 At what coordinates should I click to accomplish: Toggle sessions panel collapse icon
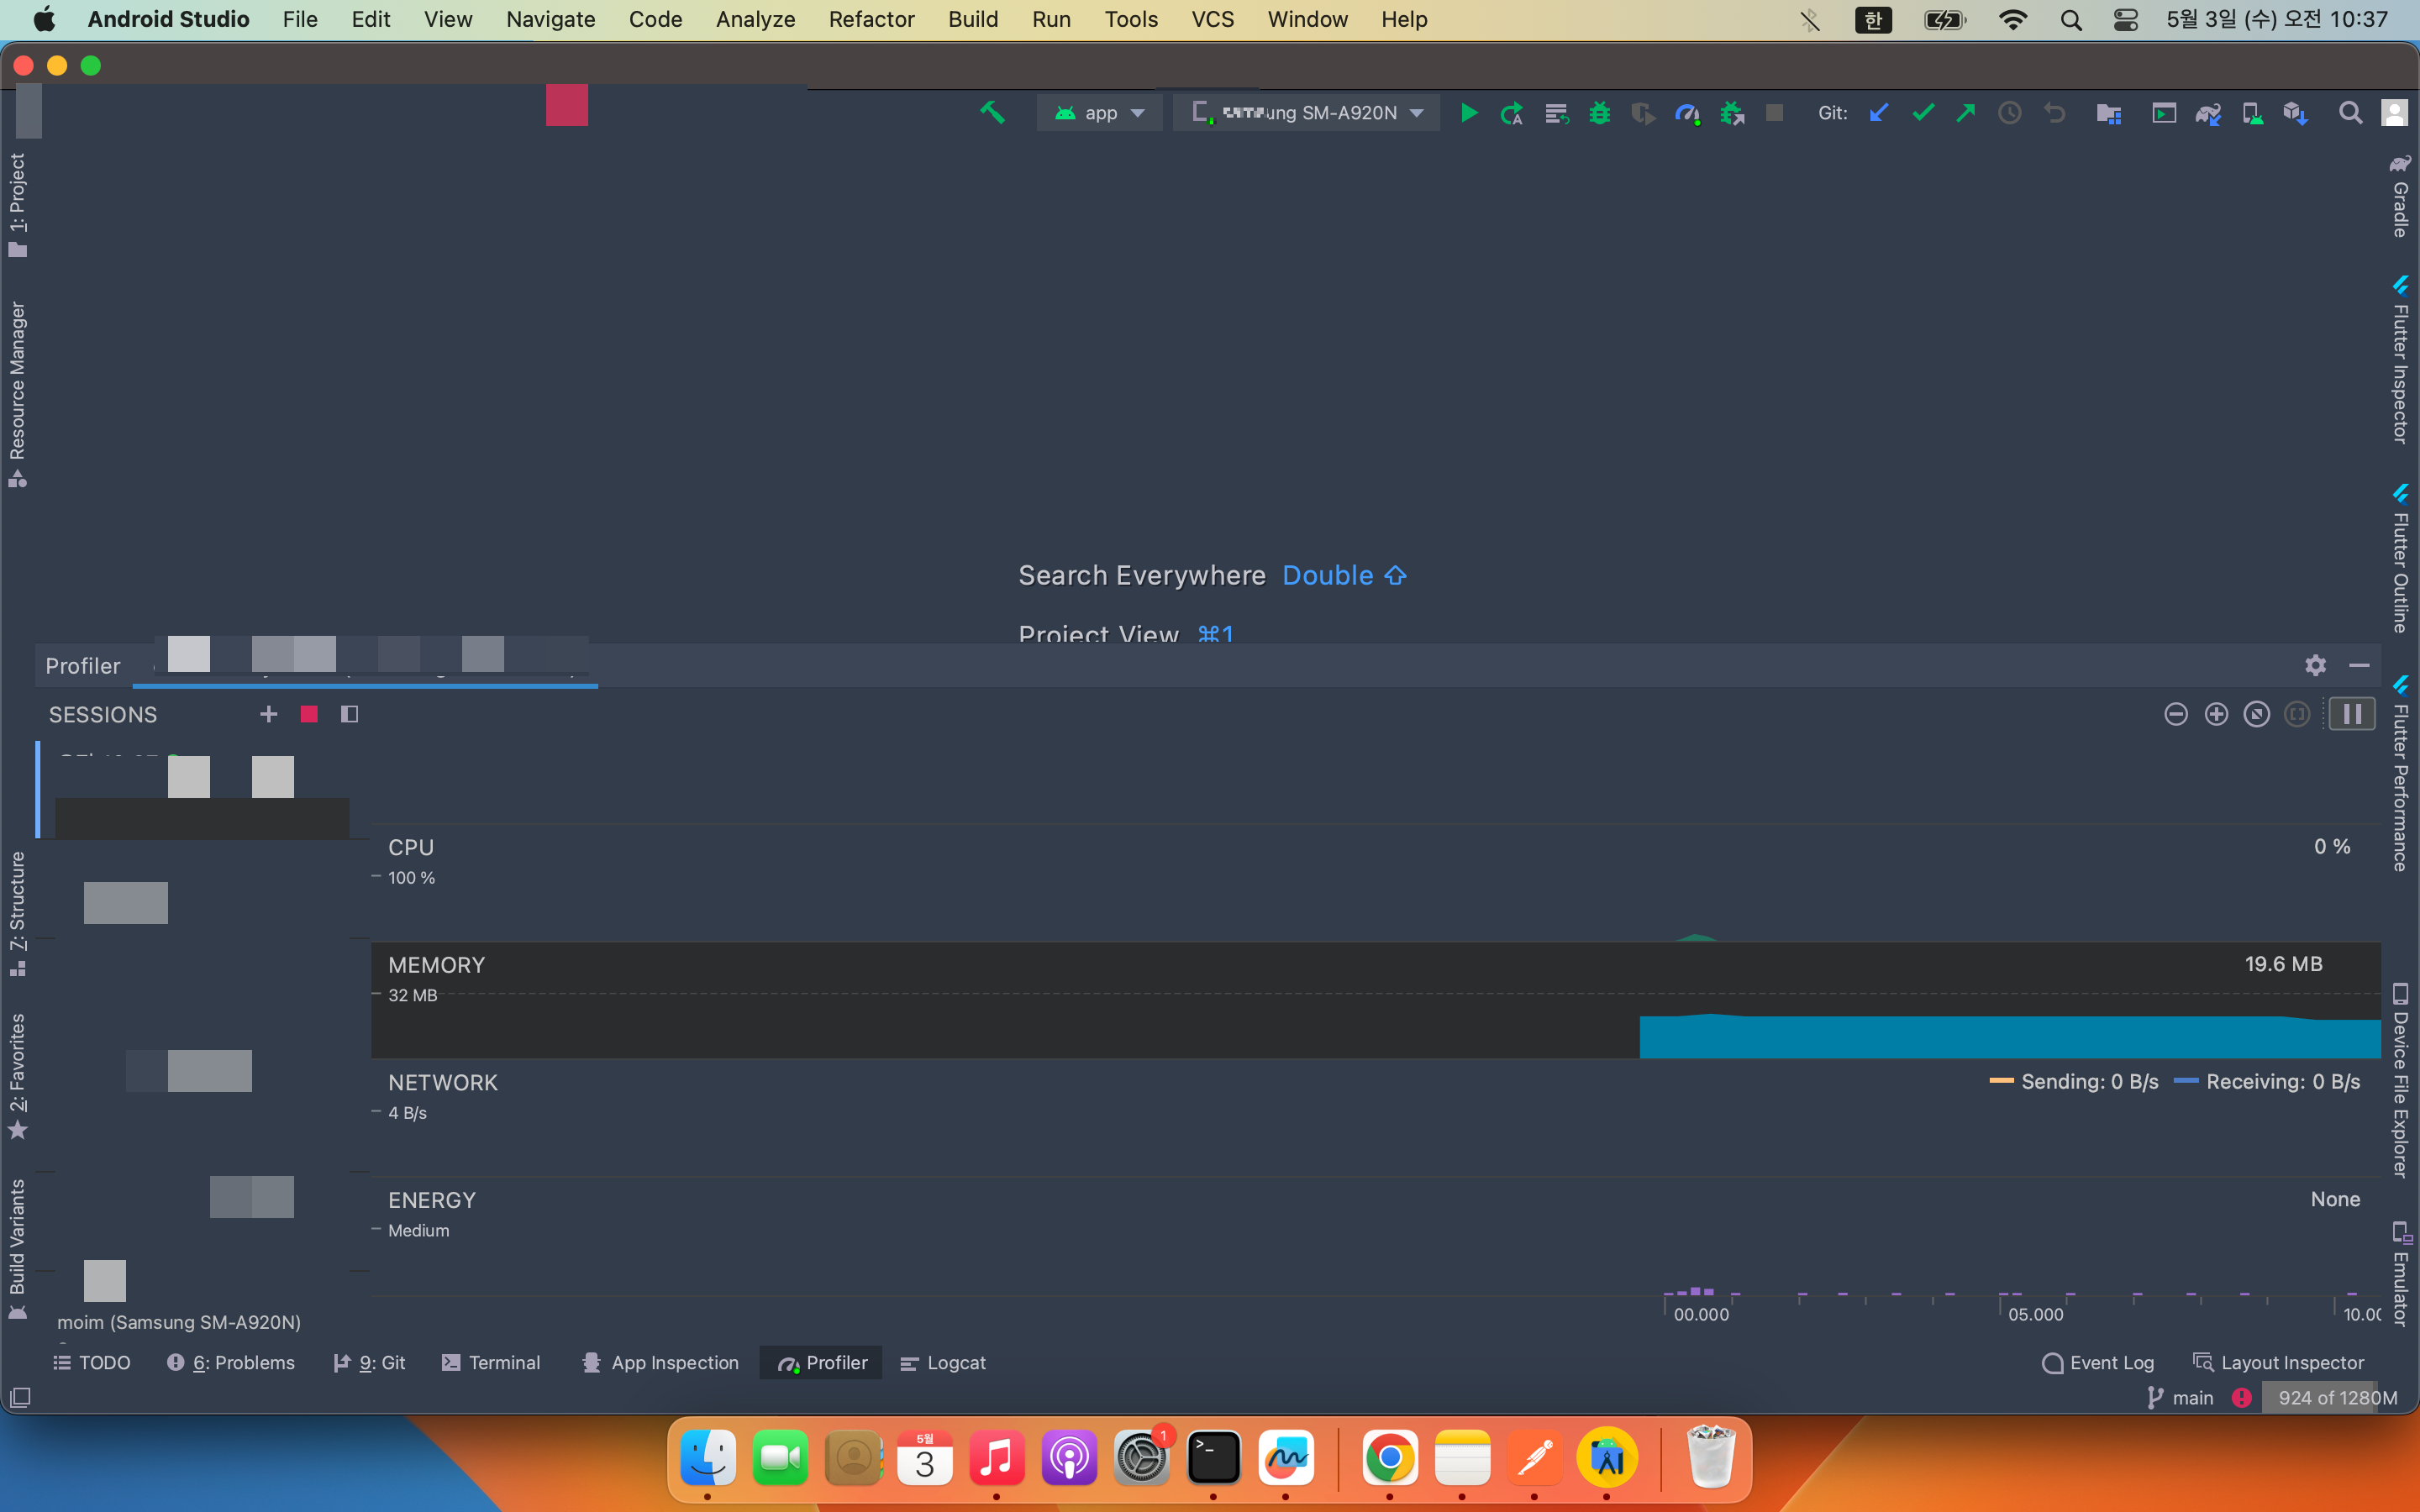[x=349, y=714]
